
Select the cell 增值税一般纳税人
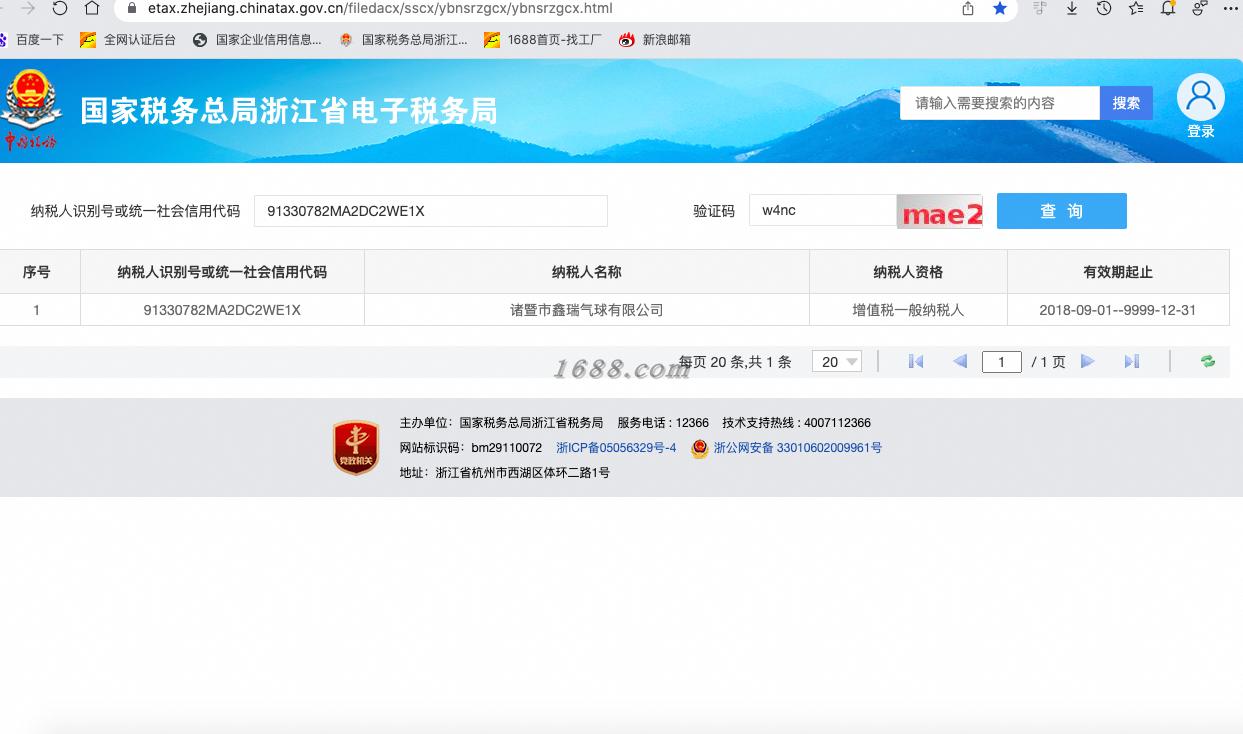pos(908,310)
